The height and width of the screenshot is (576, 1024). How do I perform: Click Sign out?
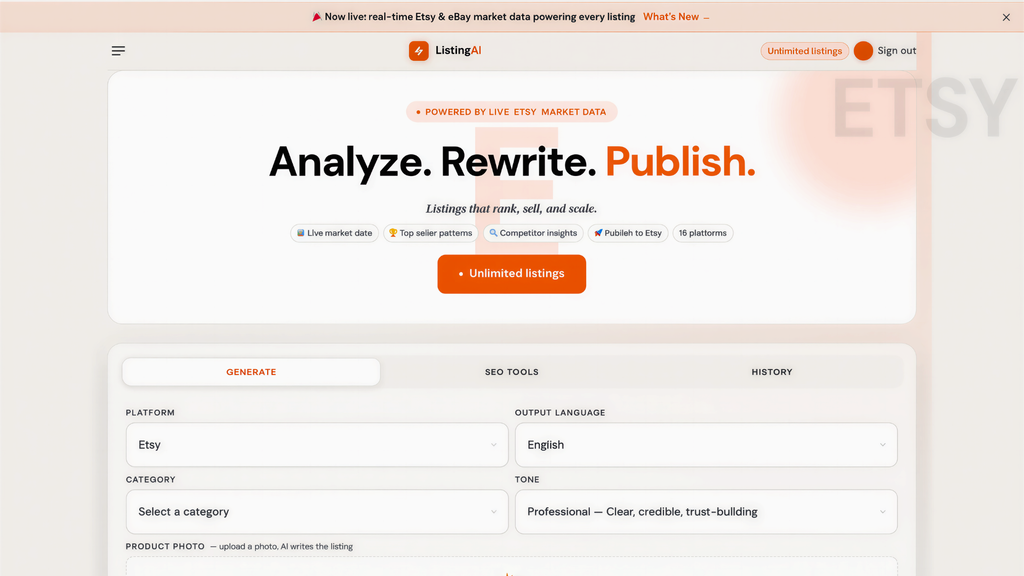[x=896, y=50]
